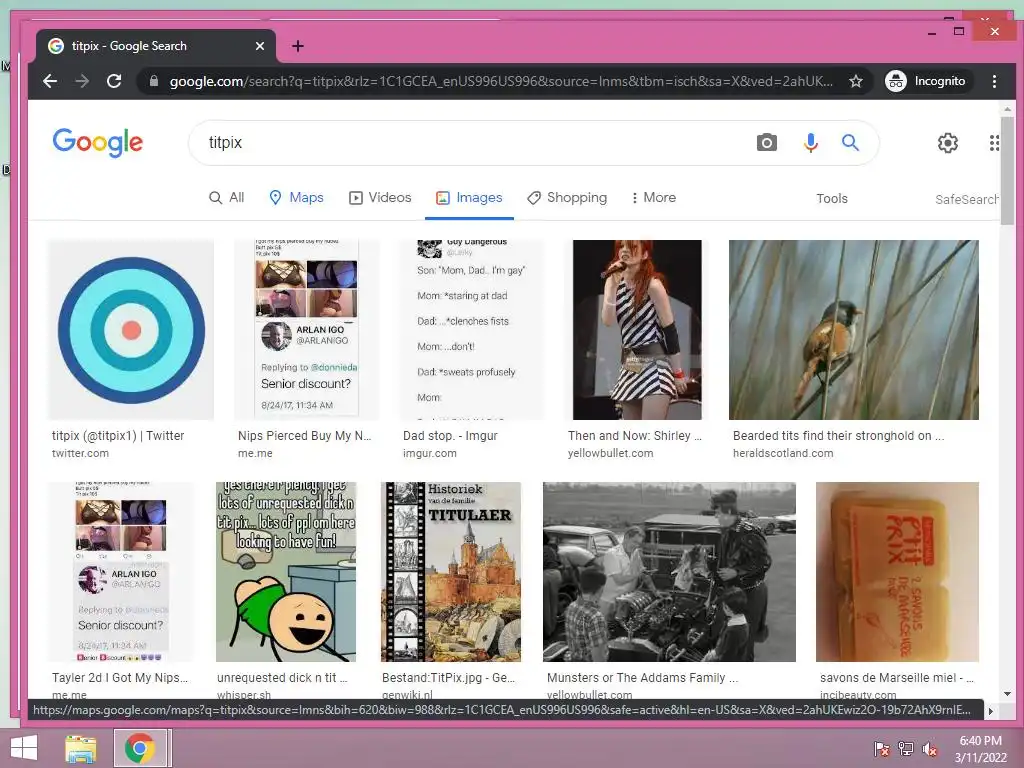Click the heraldscotland.com source text
1024x768 pixels.
(x=783, y=453)
